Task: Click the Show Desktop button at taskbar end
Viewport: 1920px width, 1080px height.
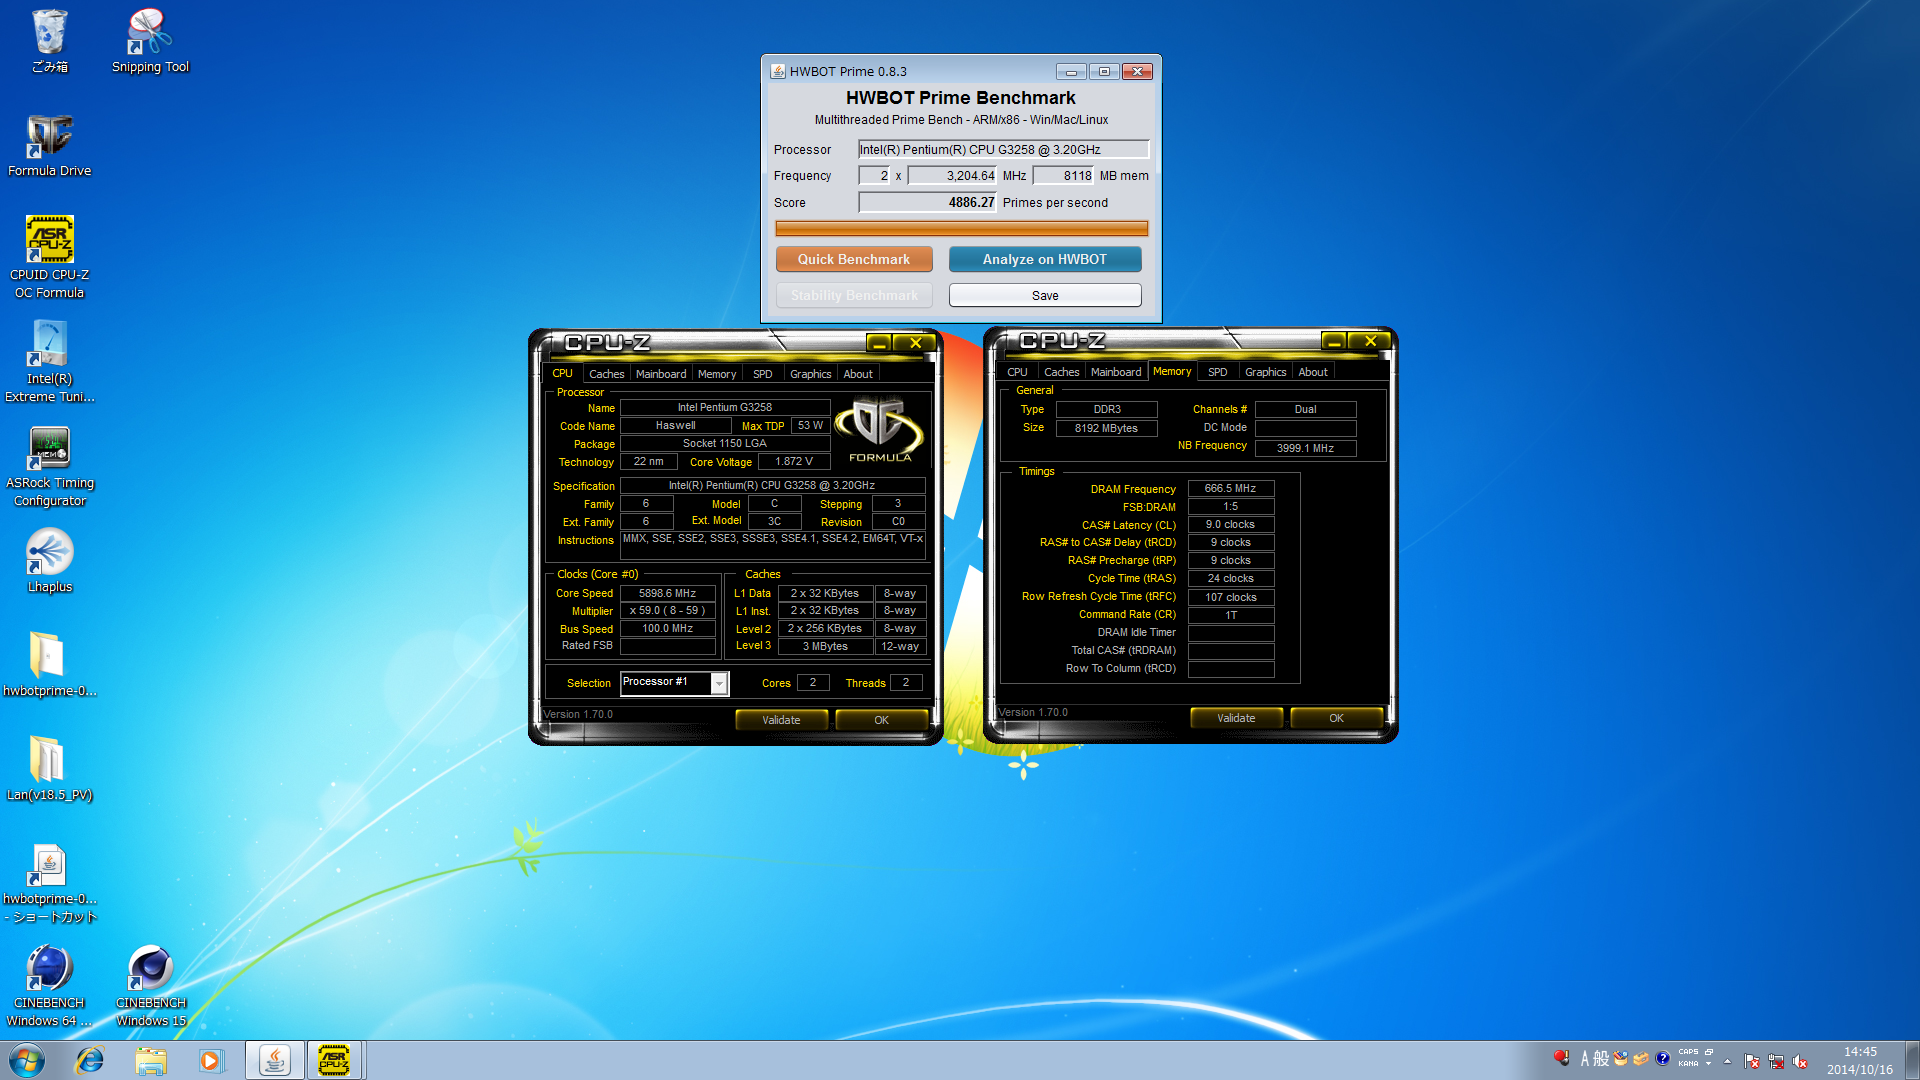Action: click(1912, 1060)
